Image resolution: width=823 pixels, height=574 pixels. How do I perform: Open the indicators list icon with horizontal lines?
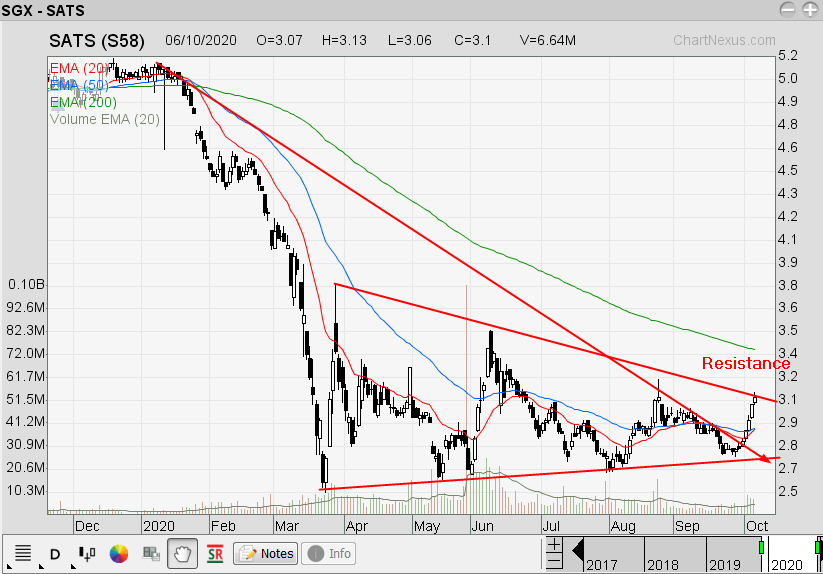(23, 553)
